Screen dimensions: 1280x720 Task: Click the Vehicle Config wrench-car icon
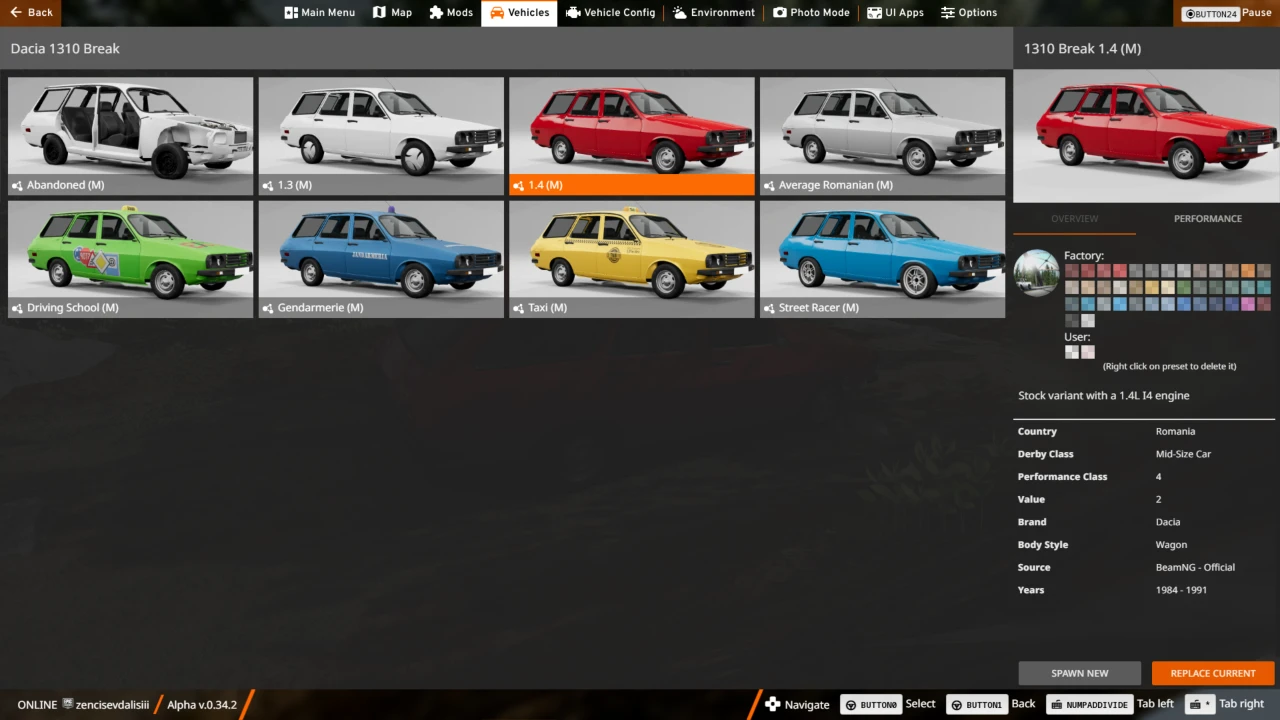[x=573, y=13]
